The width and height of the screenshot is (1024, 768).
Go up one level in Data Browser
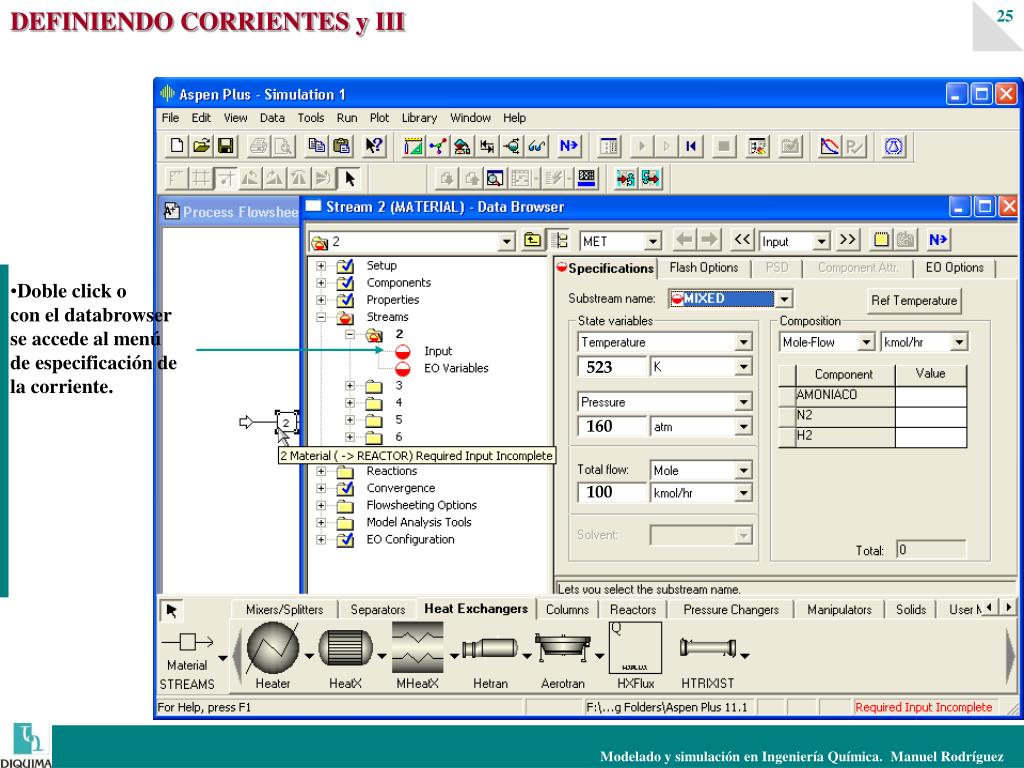533,240
